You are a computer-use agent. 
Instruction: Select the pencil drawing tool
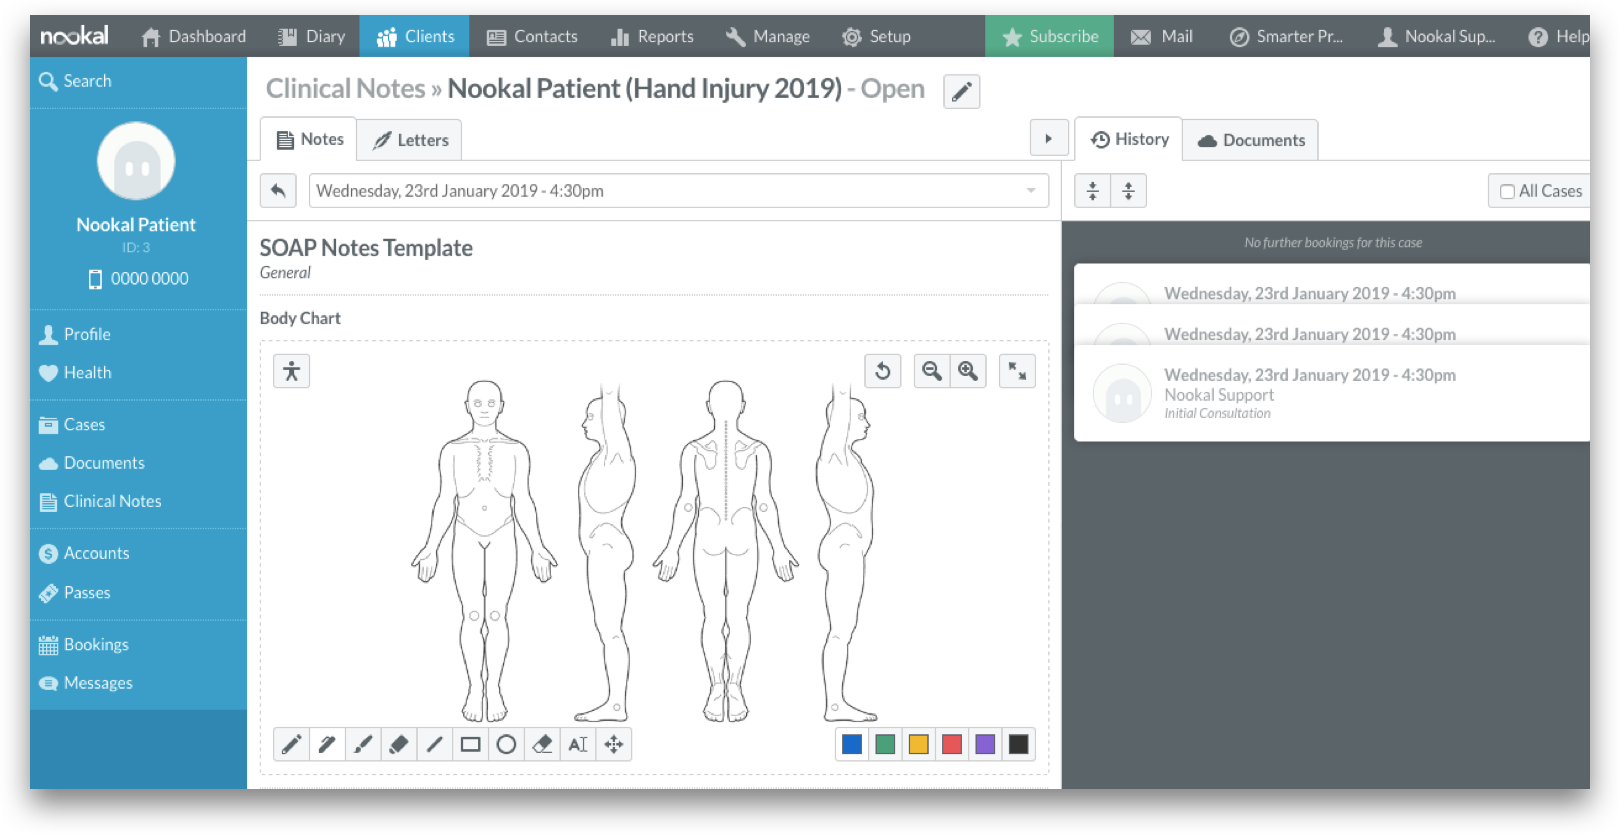[x=291, y=744]
